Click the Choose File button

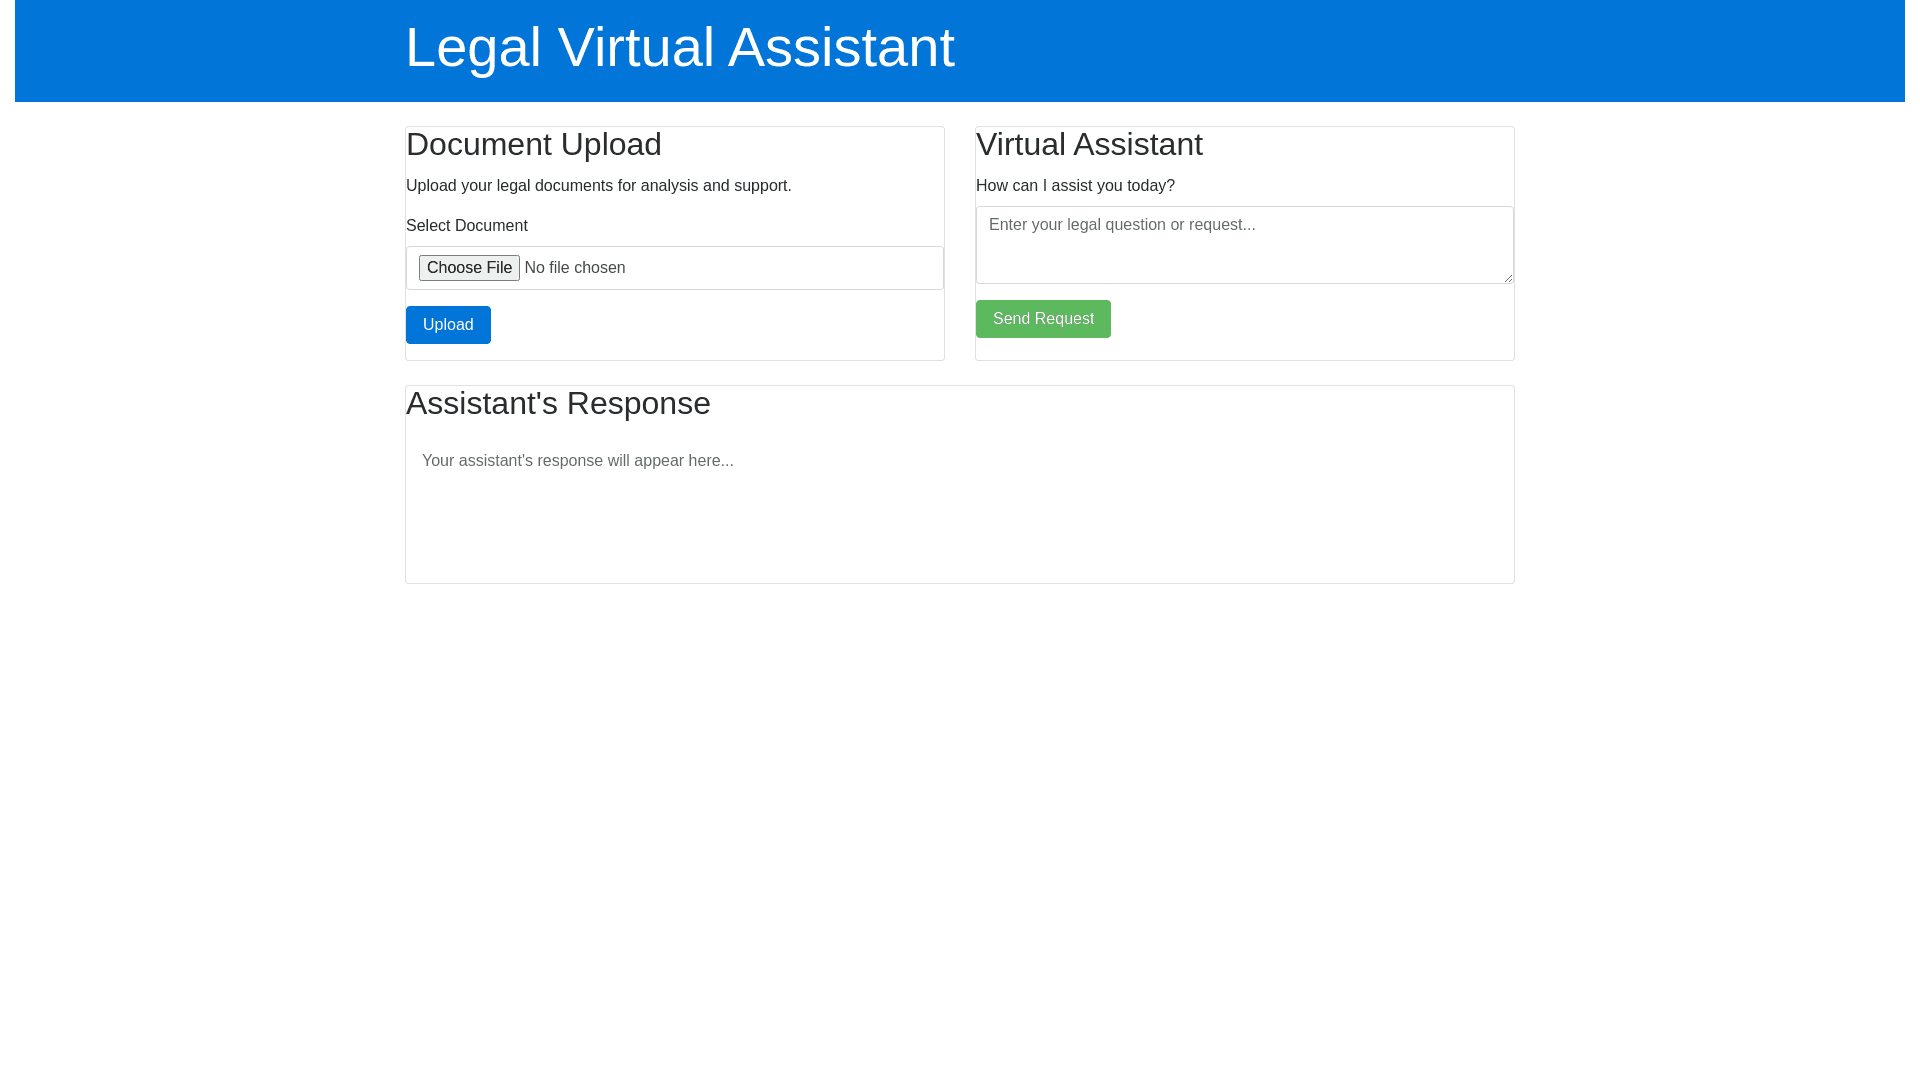[469, 268]
